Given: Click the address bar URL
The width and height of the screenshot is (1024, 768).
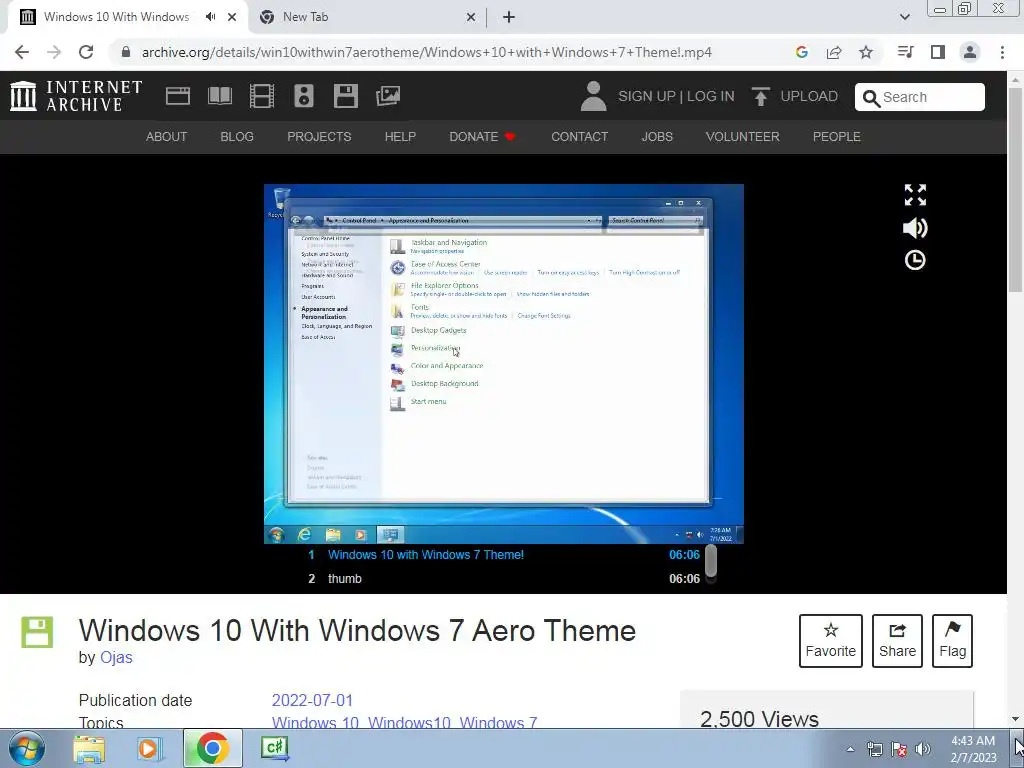Looking at the screenshot, I should [426, 52].
